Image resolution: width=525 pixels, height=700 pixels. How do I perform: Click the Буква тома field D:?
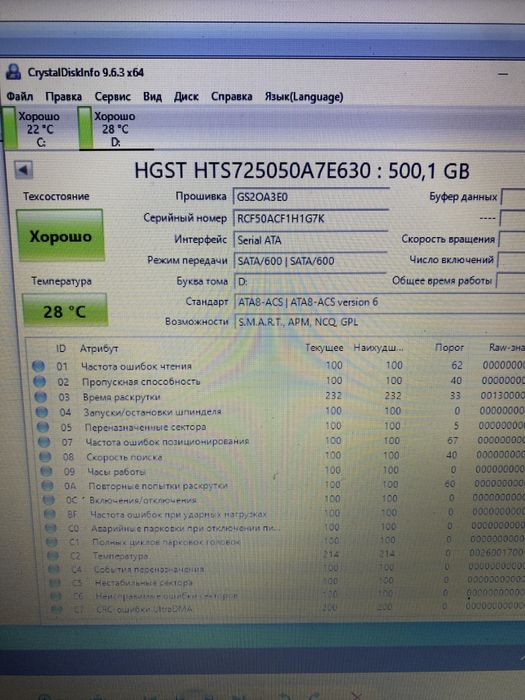coord(310,282)
